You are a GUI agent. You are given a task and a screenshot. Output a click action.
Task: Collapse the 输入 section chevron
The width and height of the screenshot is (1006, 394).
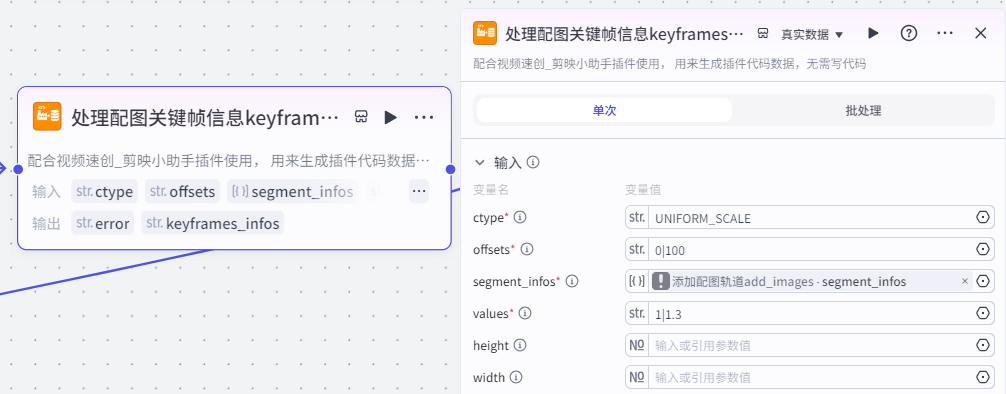tap(479, 162)
